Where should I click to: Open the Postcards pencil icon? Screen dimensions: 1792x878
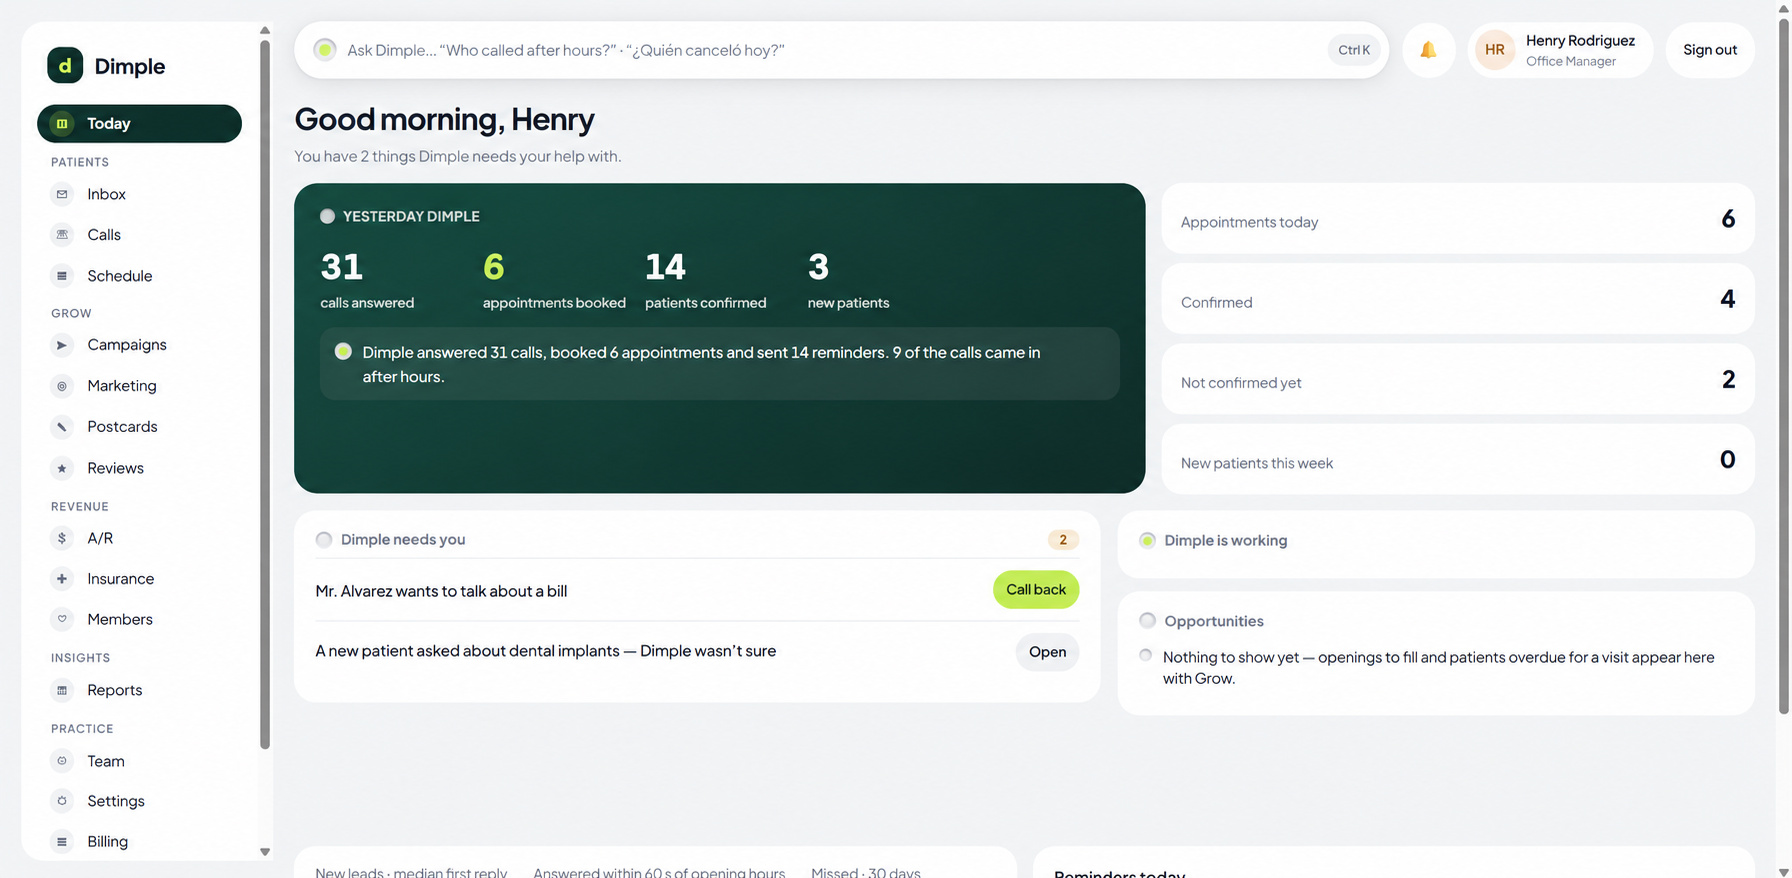tap(62, 427)
